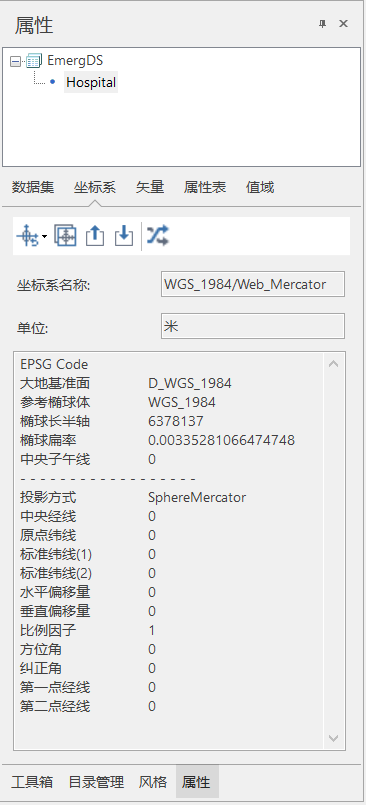Open the 值域 tab
The height and width of the screenshot is (805, 366).
click(260, 187)
